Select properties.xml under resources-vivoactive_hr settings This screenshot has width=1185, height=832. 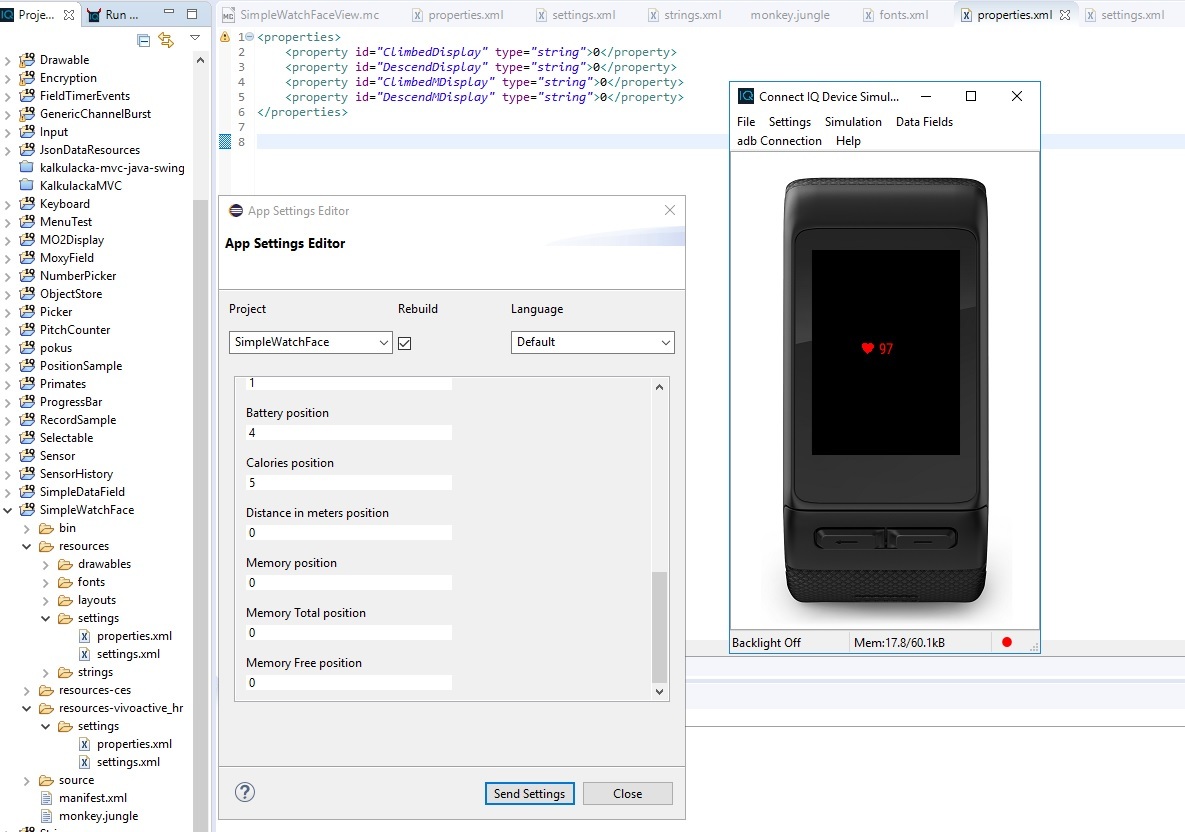[134, 744]
